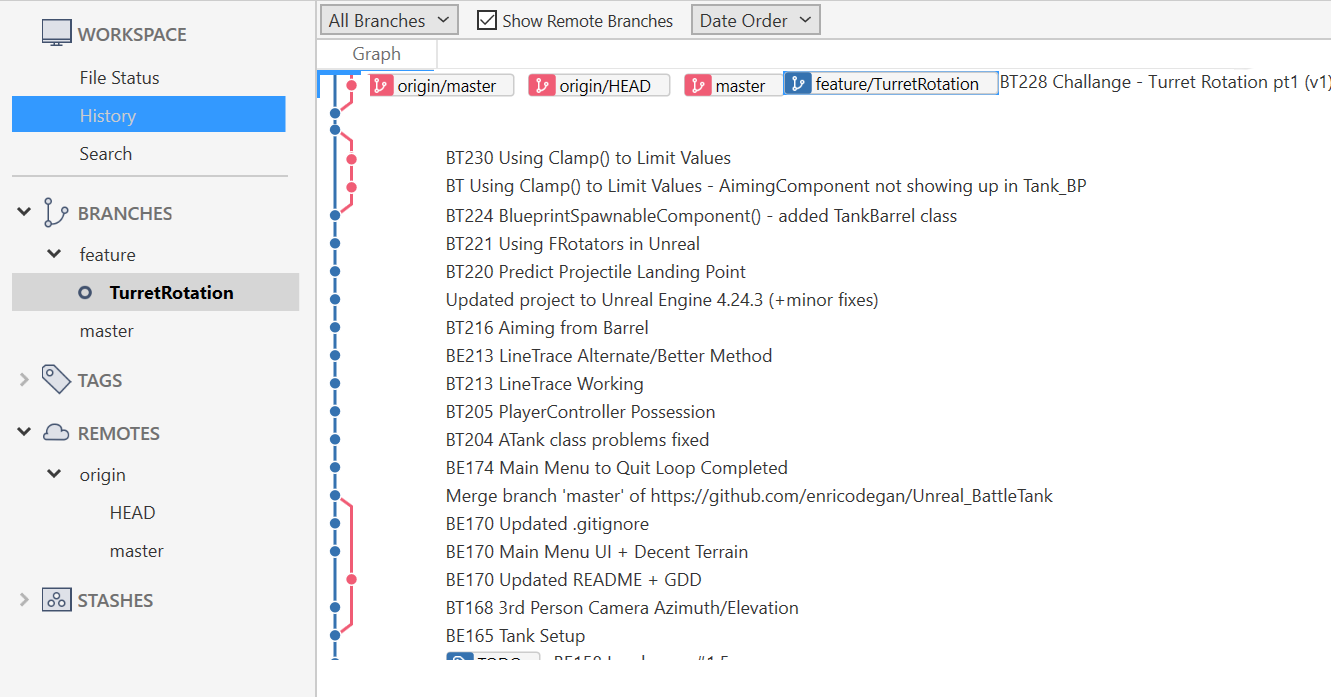Click the feature/TurretRotation label icon

tap(797, 84)
